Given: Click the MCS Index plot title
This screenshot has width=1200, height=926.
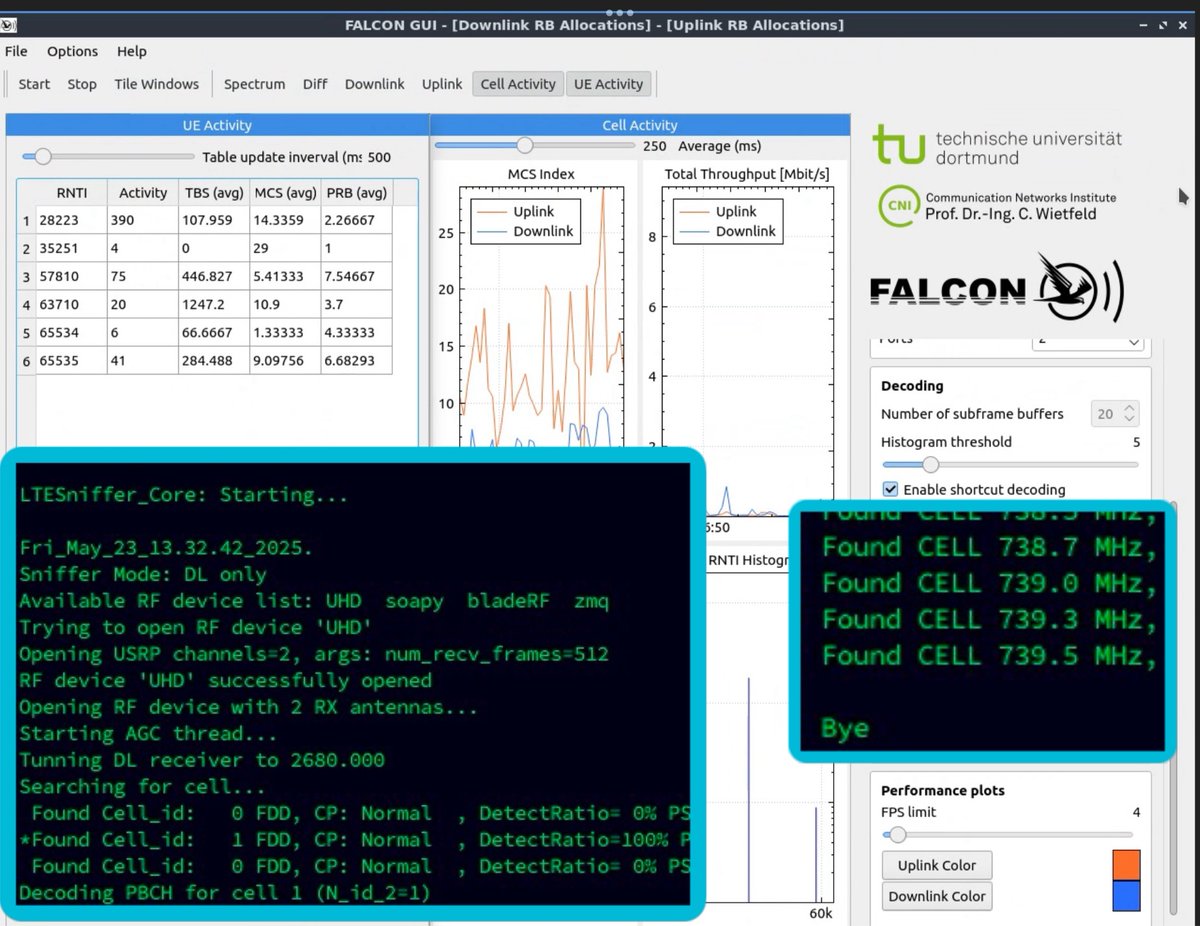Looking at the screenshot, I should 541,174.
